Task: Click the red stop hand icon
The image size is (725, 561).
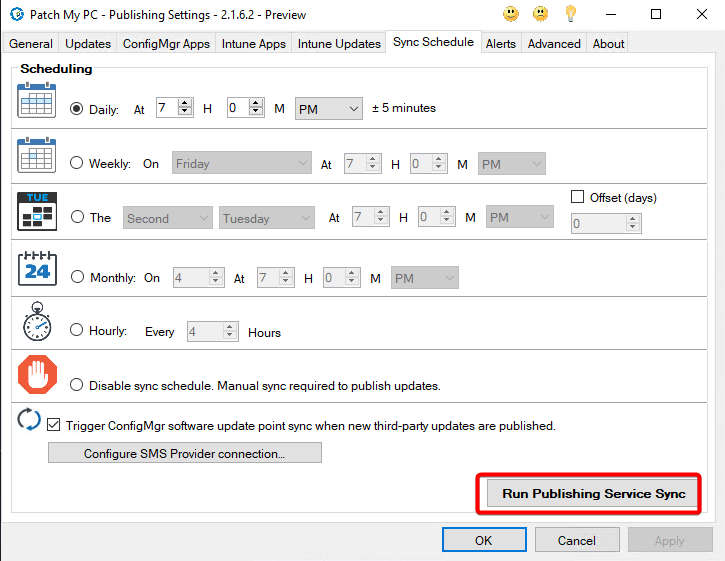Action: (x=37, y=374)
